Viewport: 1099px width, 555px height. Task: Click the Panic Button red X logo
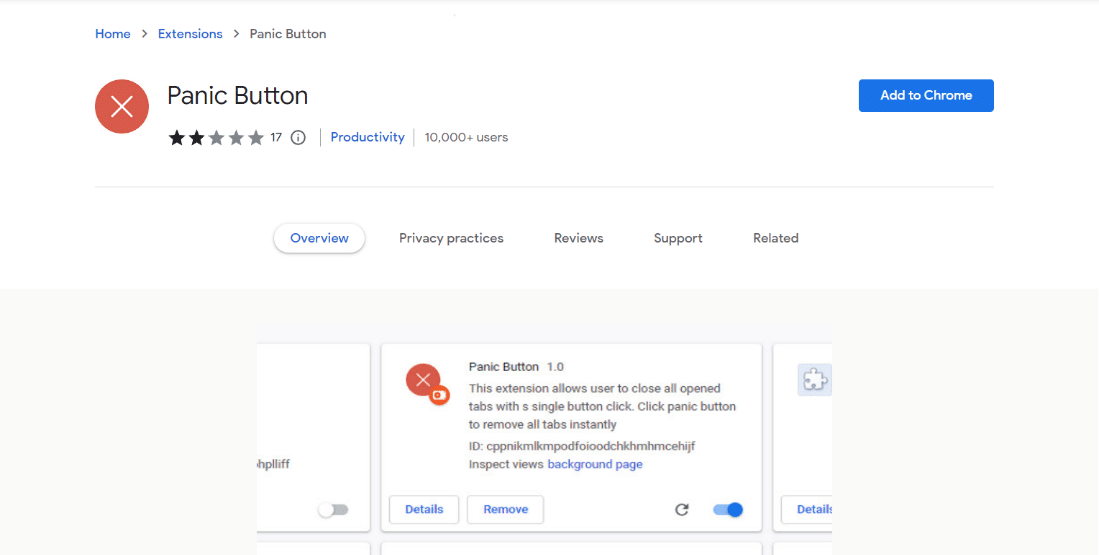coord(122,107)
